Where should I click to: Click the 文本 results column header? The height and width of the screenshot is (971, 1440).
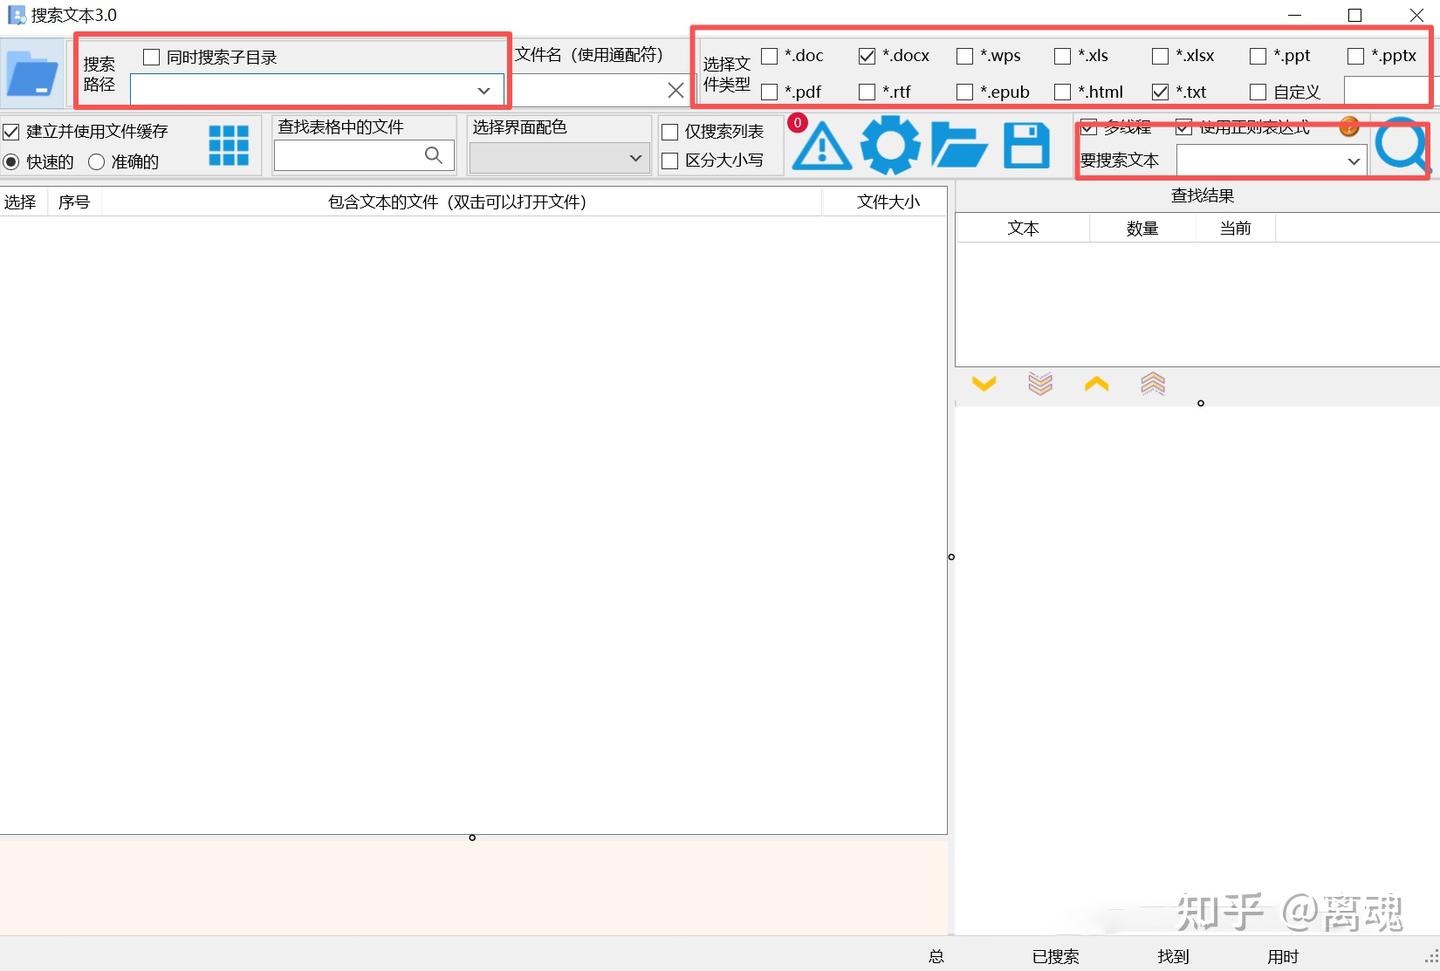[x=1023, y=228]
